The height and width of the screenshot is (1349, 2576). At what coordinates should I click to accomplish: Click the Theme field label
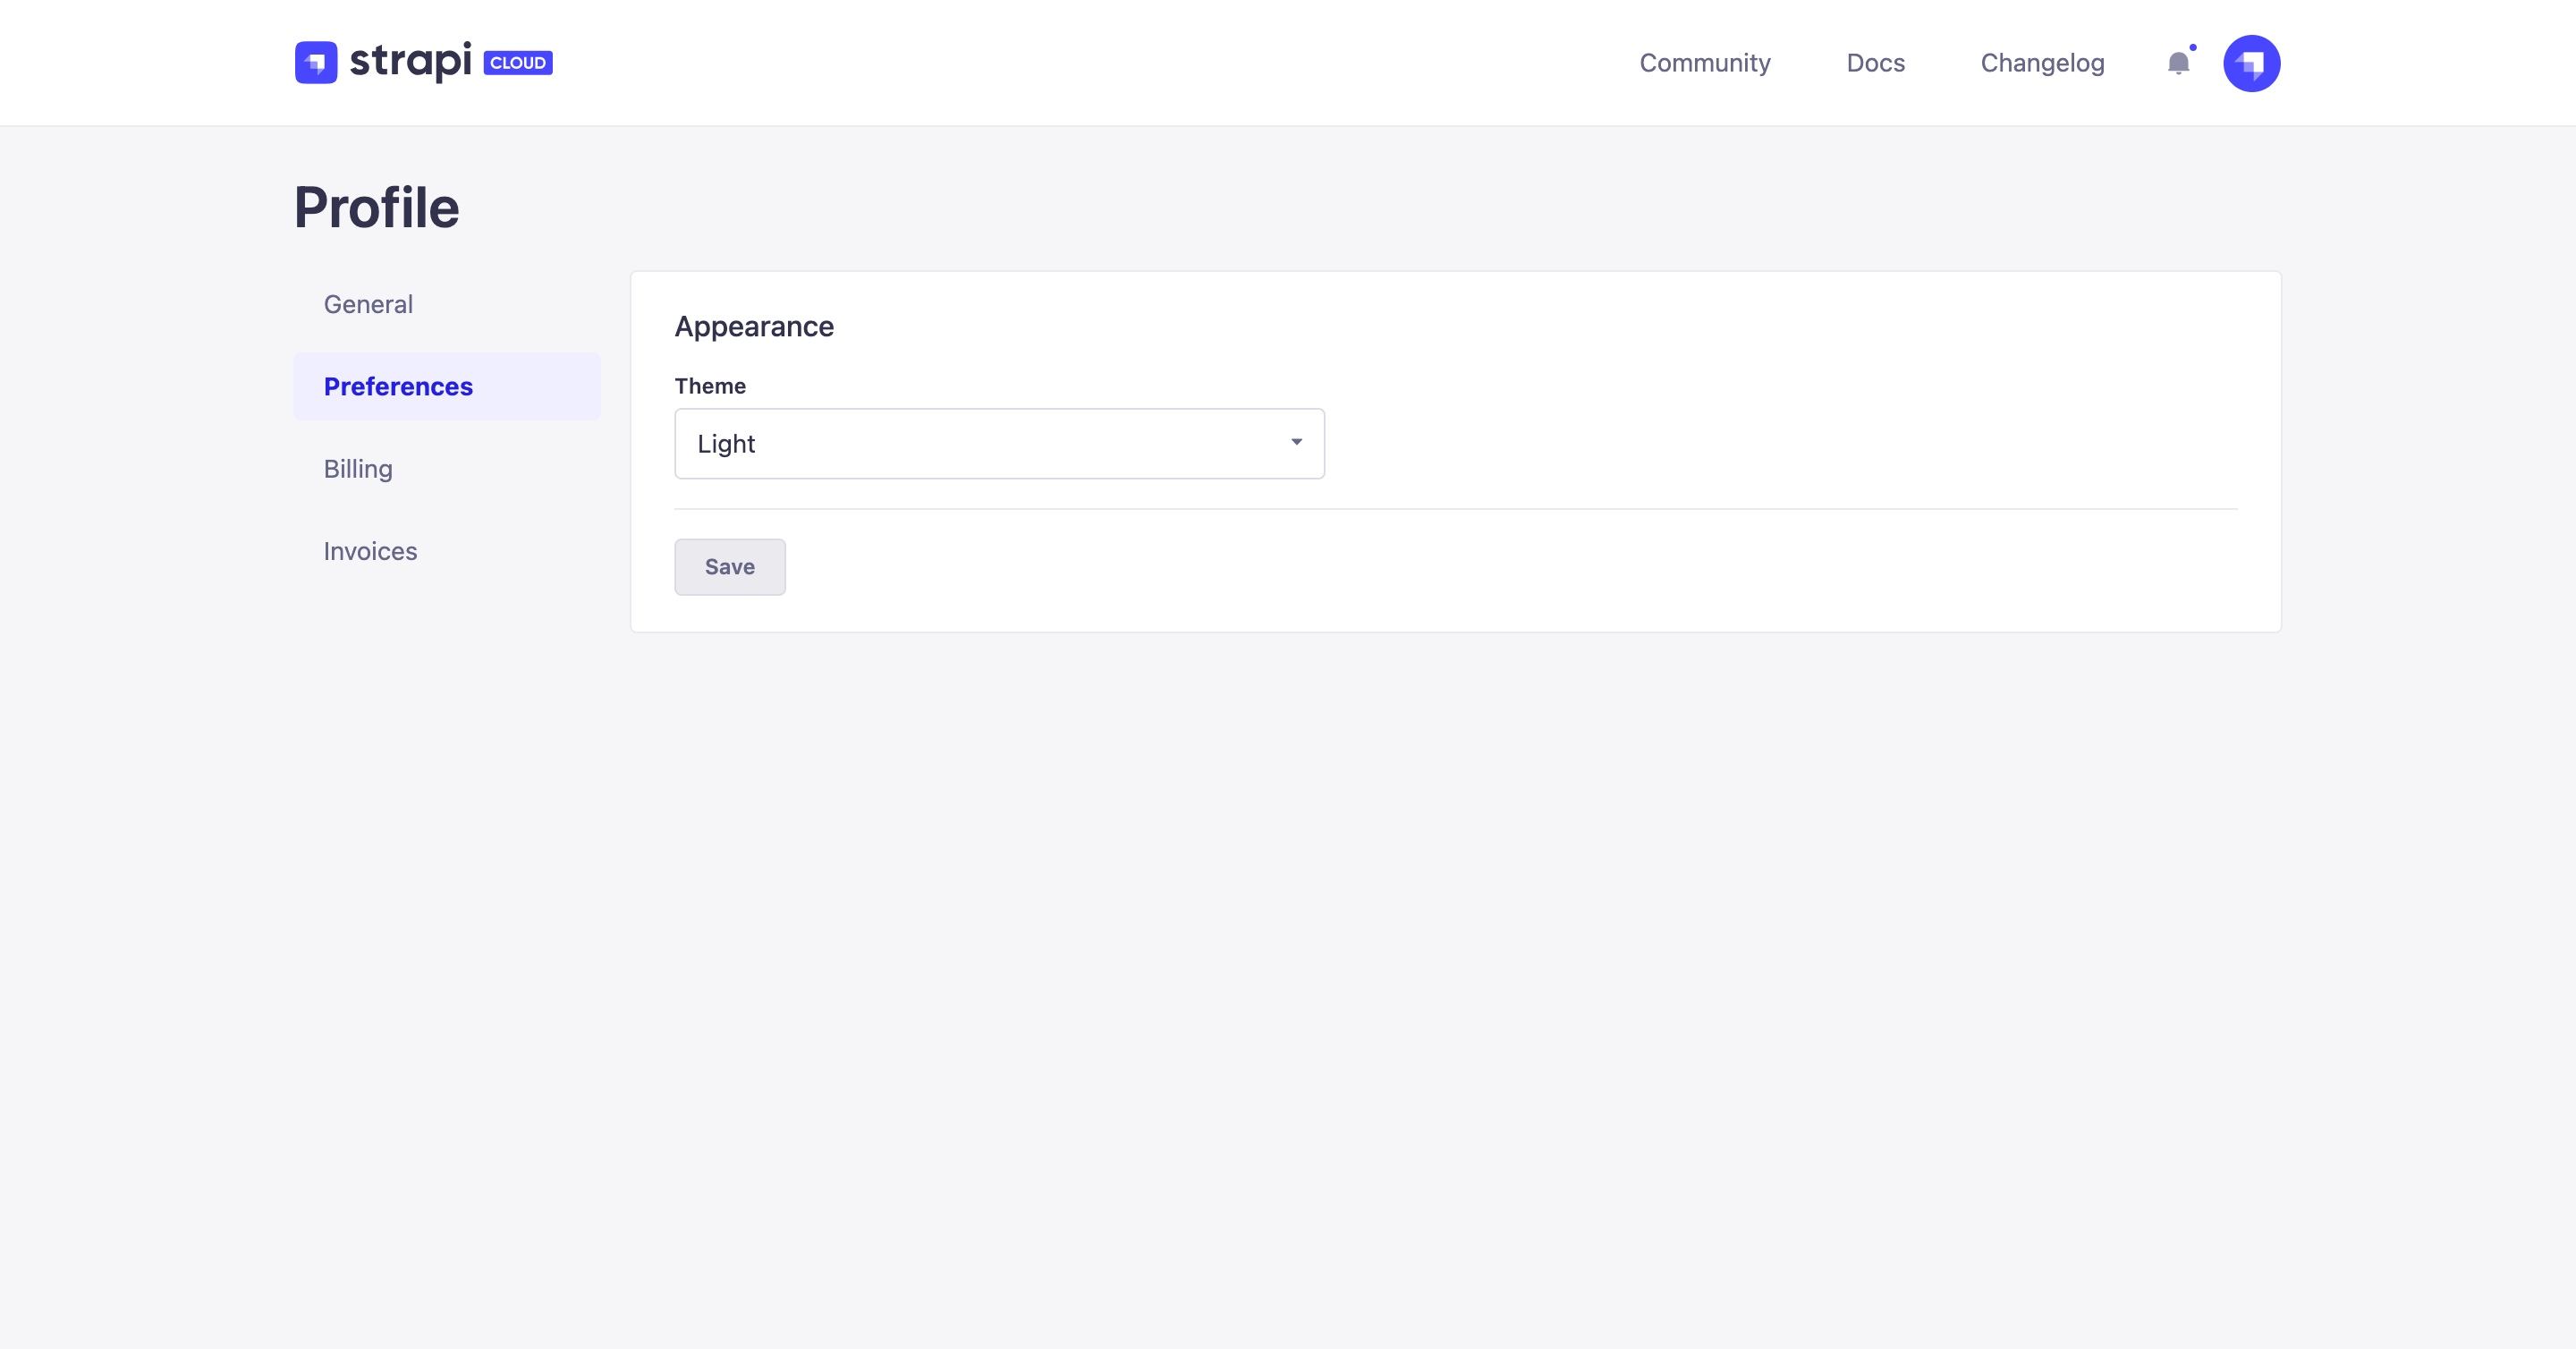710,386
